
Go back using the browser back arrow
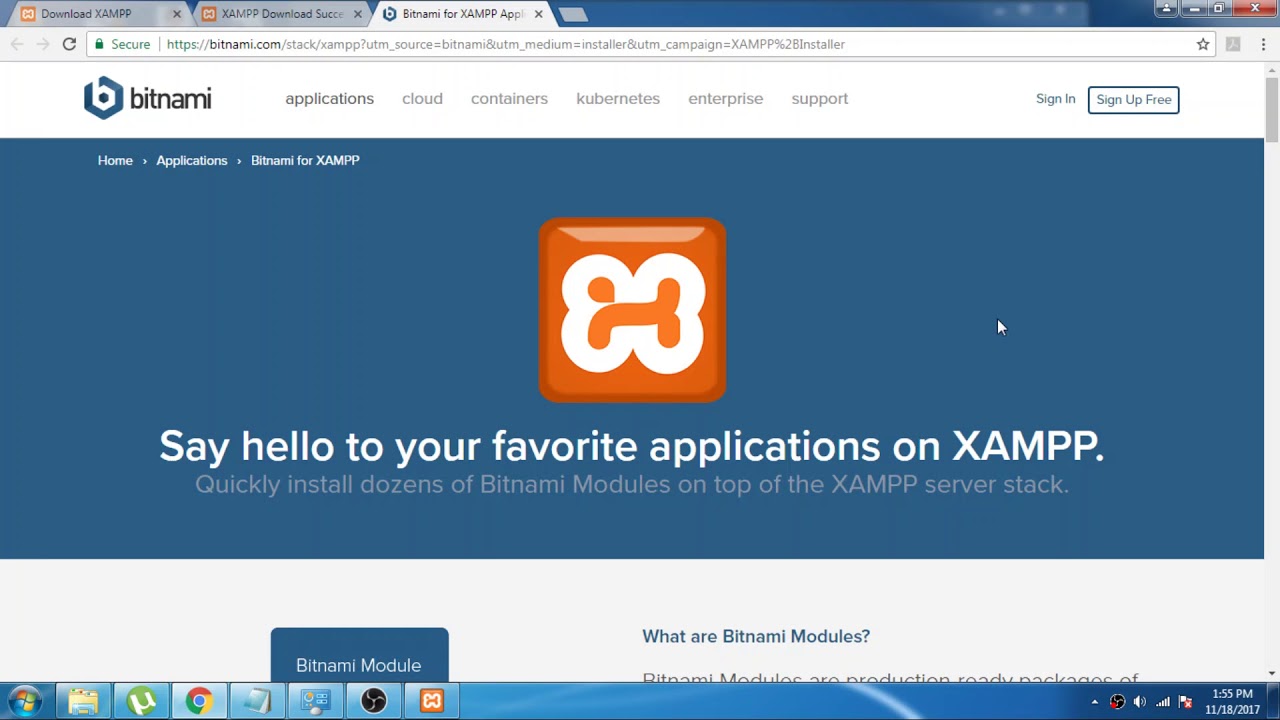coord(17,44)
